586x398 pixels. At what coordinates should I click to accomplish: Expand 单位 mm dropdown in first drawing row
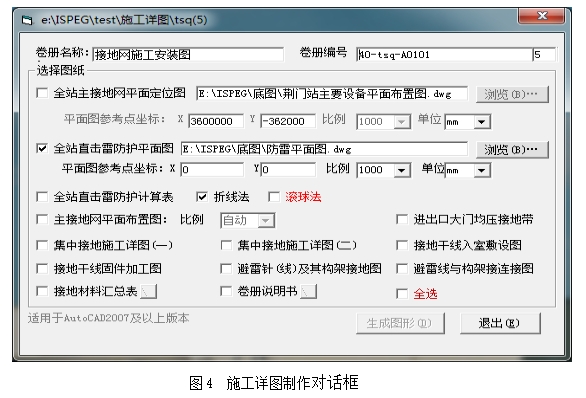pyautogui.click(x=482, y=122)
